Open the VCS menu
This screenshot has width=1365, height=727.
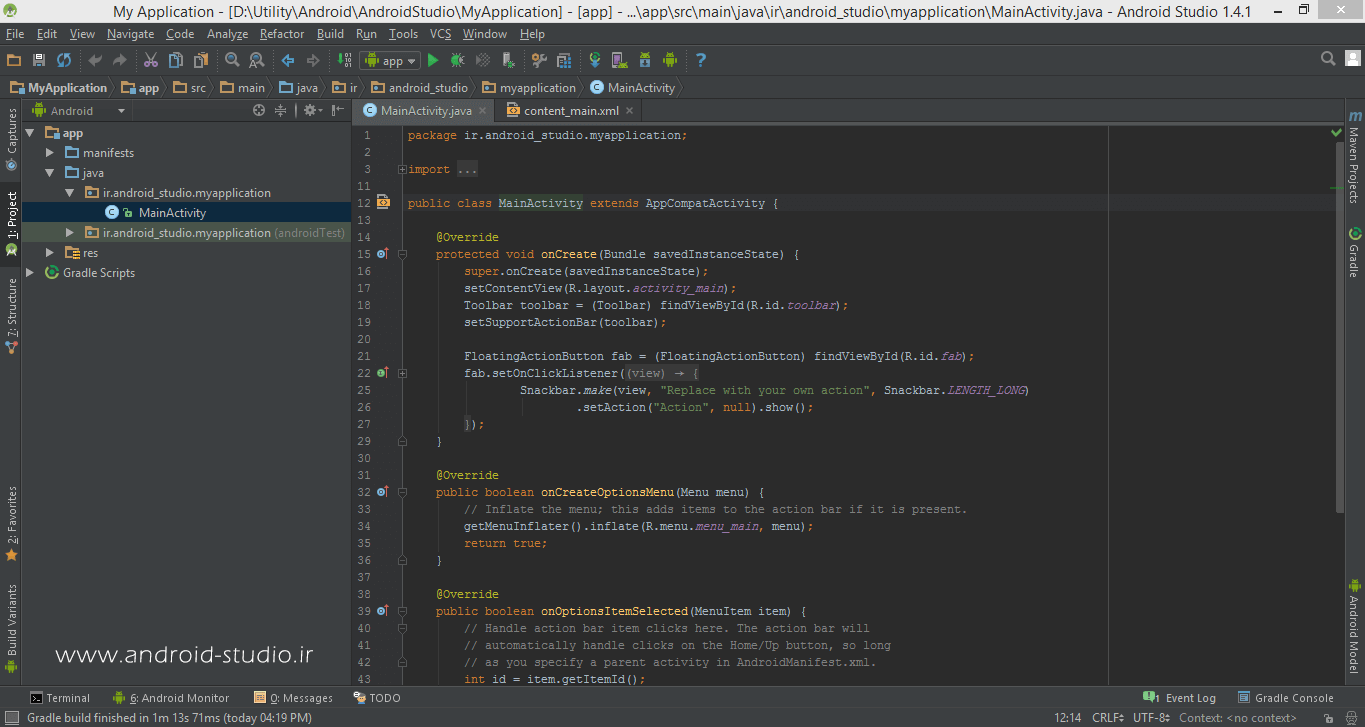tap(441, 34)
